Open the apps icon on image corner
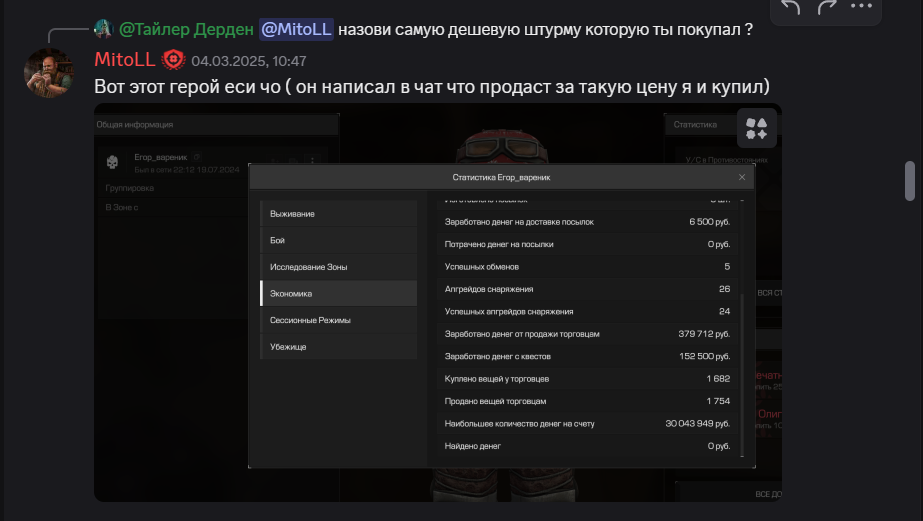Image resolution: width=923 pixels, height=521 pixels. tap(756, 128)
